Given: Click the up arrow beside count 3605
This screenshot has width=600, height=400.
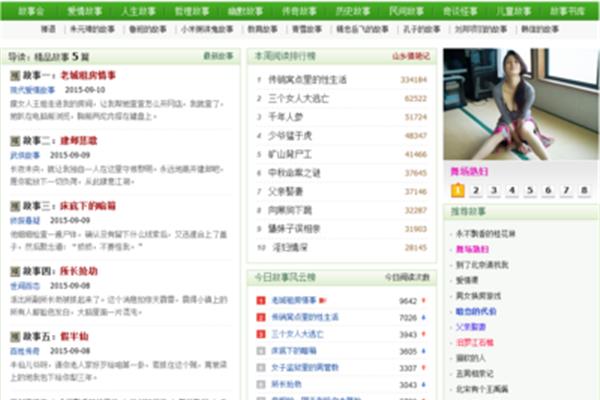Looking at the screenshot, I should point(424,351).
